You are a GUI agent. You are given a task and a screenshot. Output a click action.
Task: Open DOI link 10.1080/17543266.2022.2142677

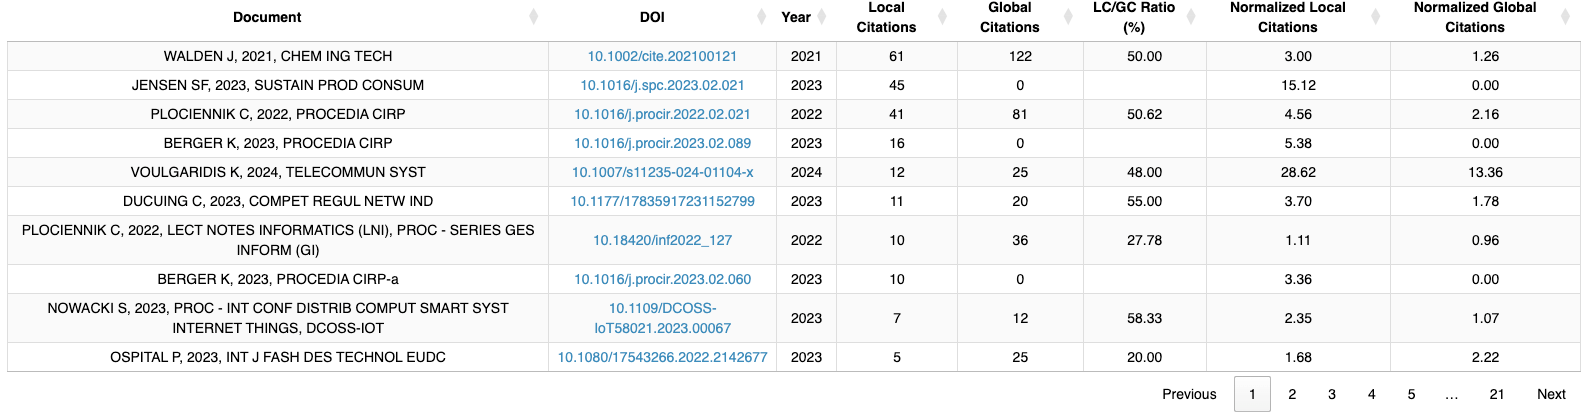(x=662, y=357)
